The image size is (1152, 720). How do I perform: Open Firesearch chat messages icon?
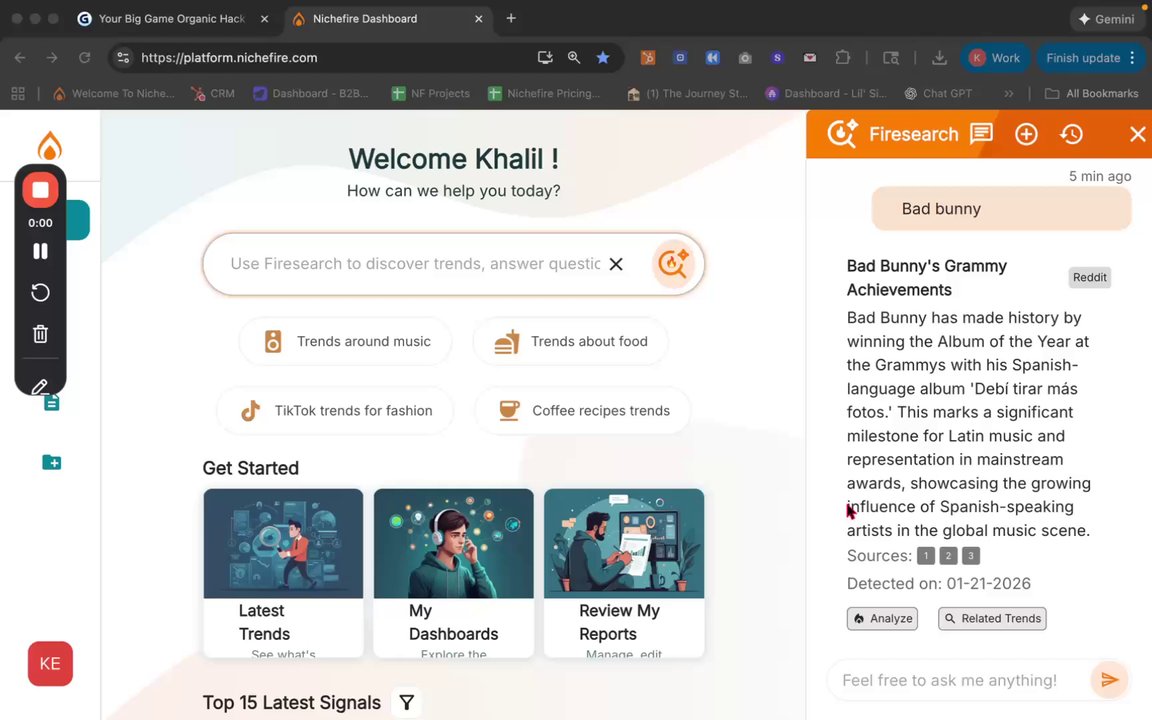point(981,134)
